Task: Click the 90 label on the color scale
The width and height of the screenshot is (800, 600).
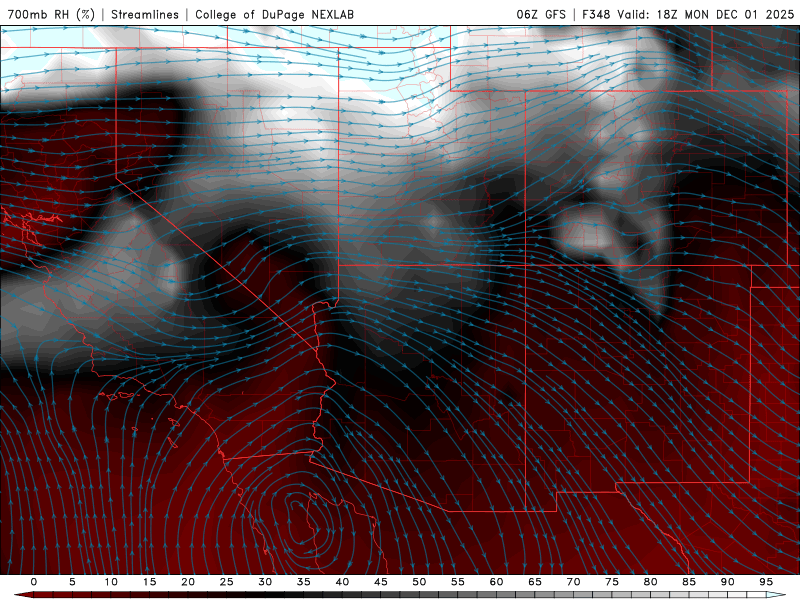Action: (x=727, y=582)
